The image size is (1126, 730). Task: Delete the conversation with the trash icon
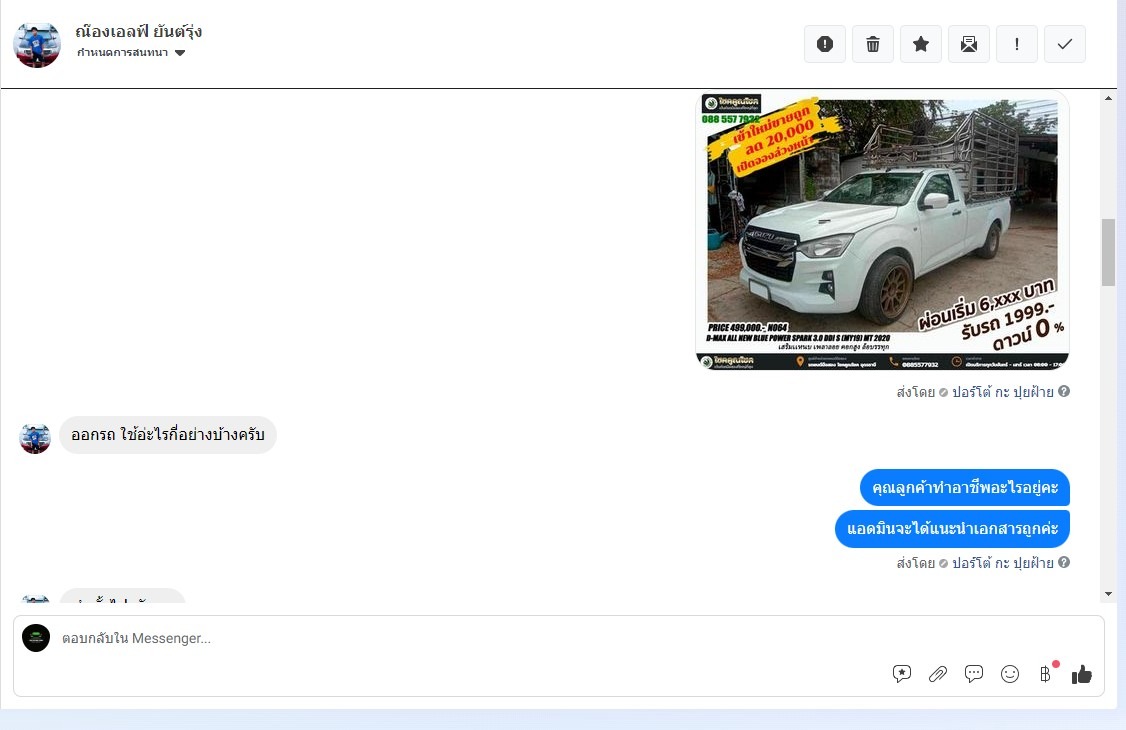tap(873, 45)
